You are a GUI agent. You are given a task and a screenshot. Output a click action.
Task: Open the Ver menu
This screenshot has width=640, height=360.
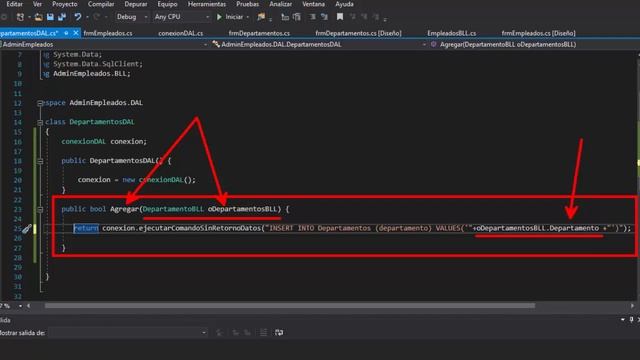[37, 4]
